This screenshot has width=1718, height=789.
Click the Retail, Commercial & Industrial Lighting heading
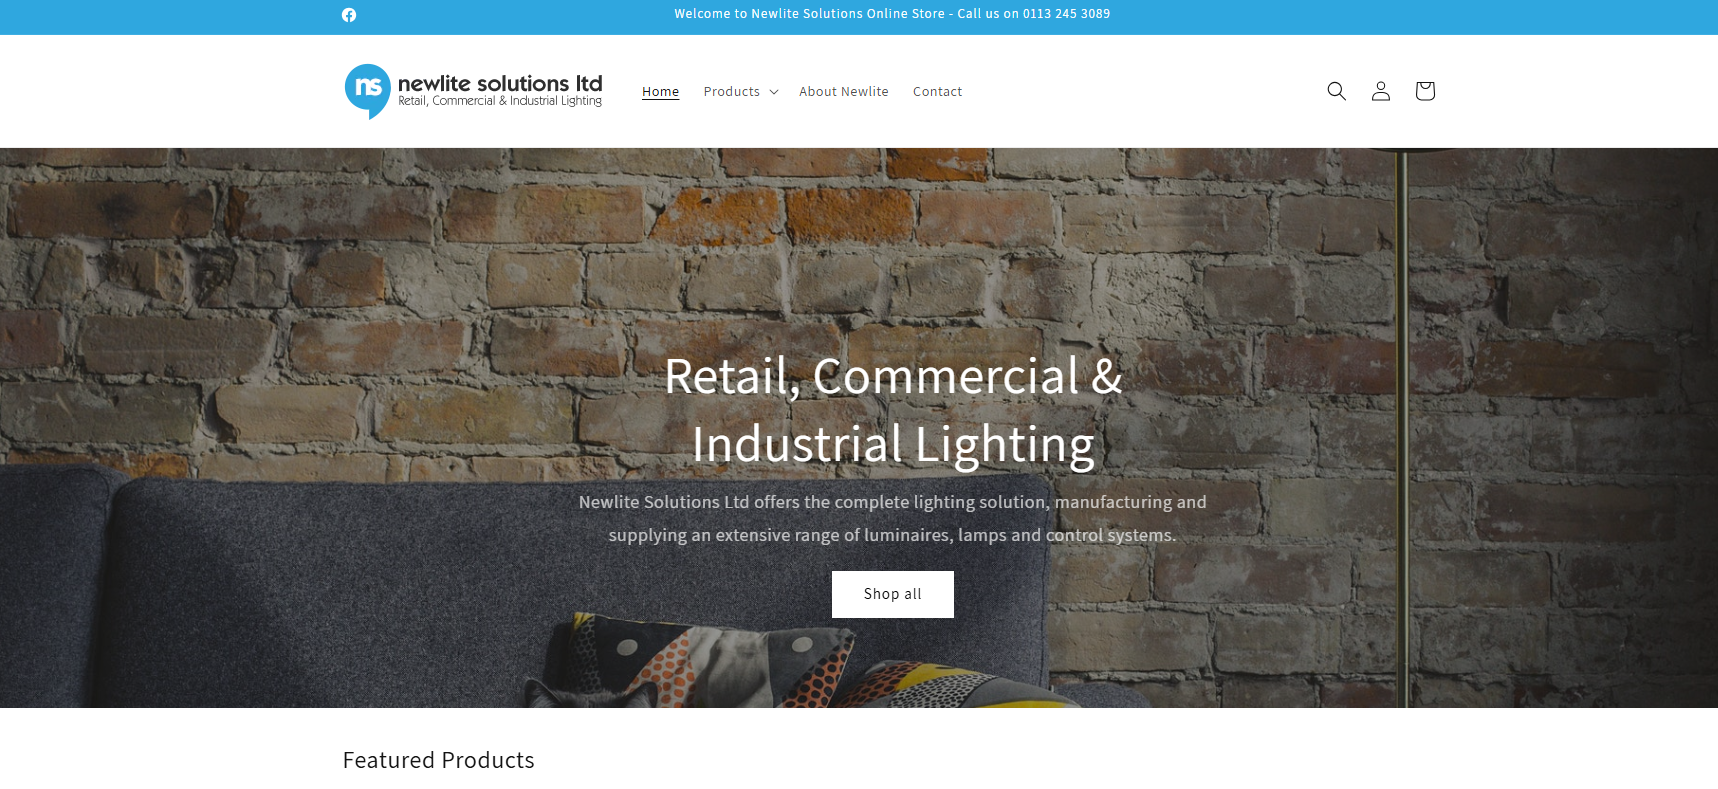click(893, 410)
